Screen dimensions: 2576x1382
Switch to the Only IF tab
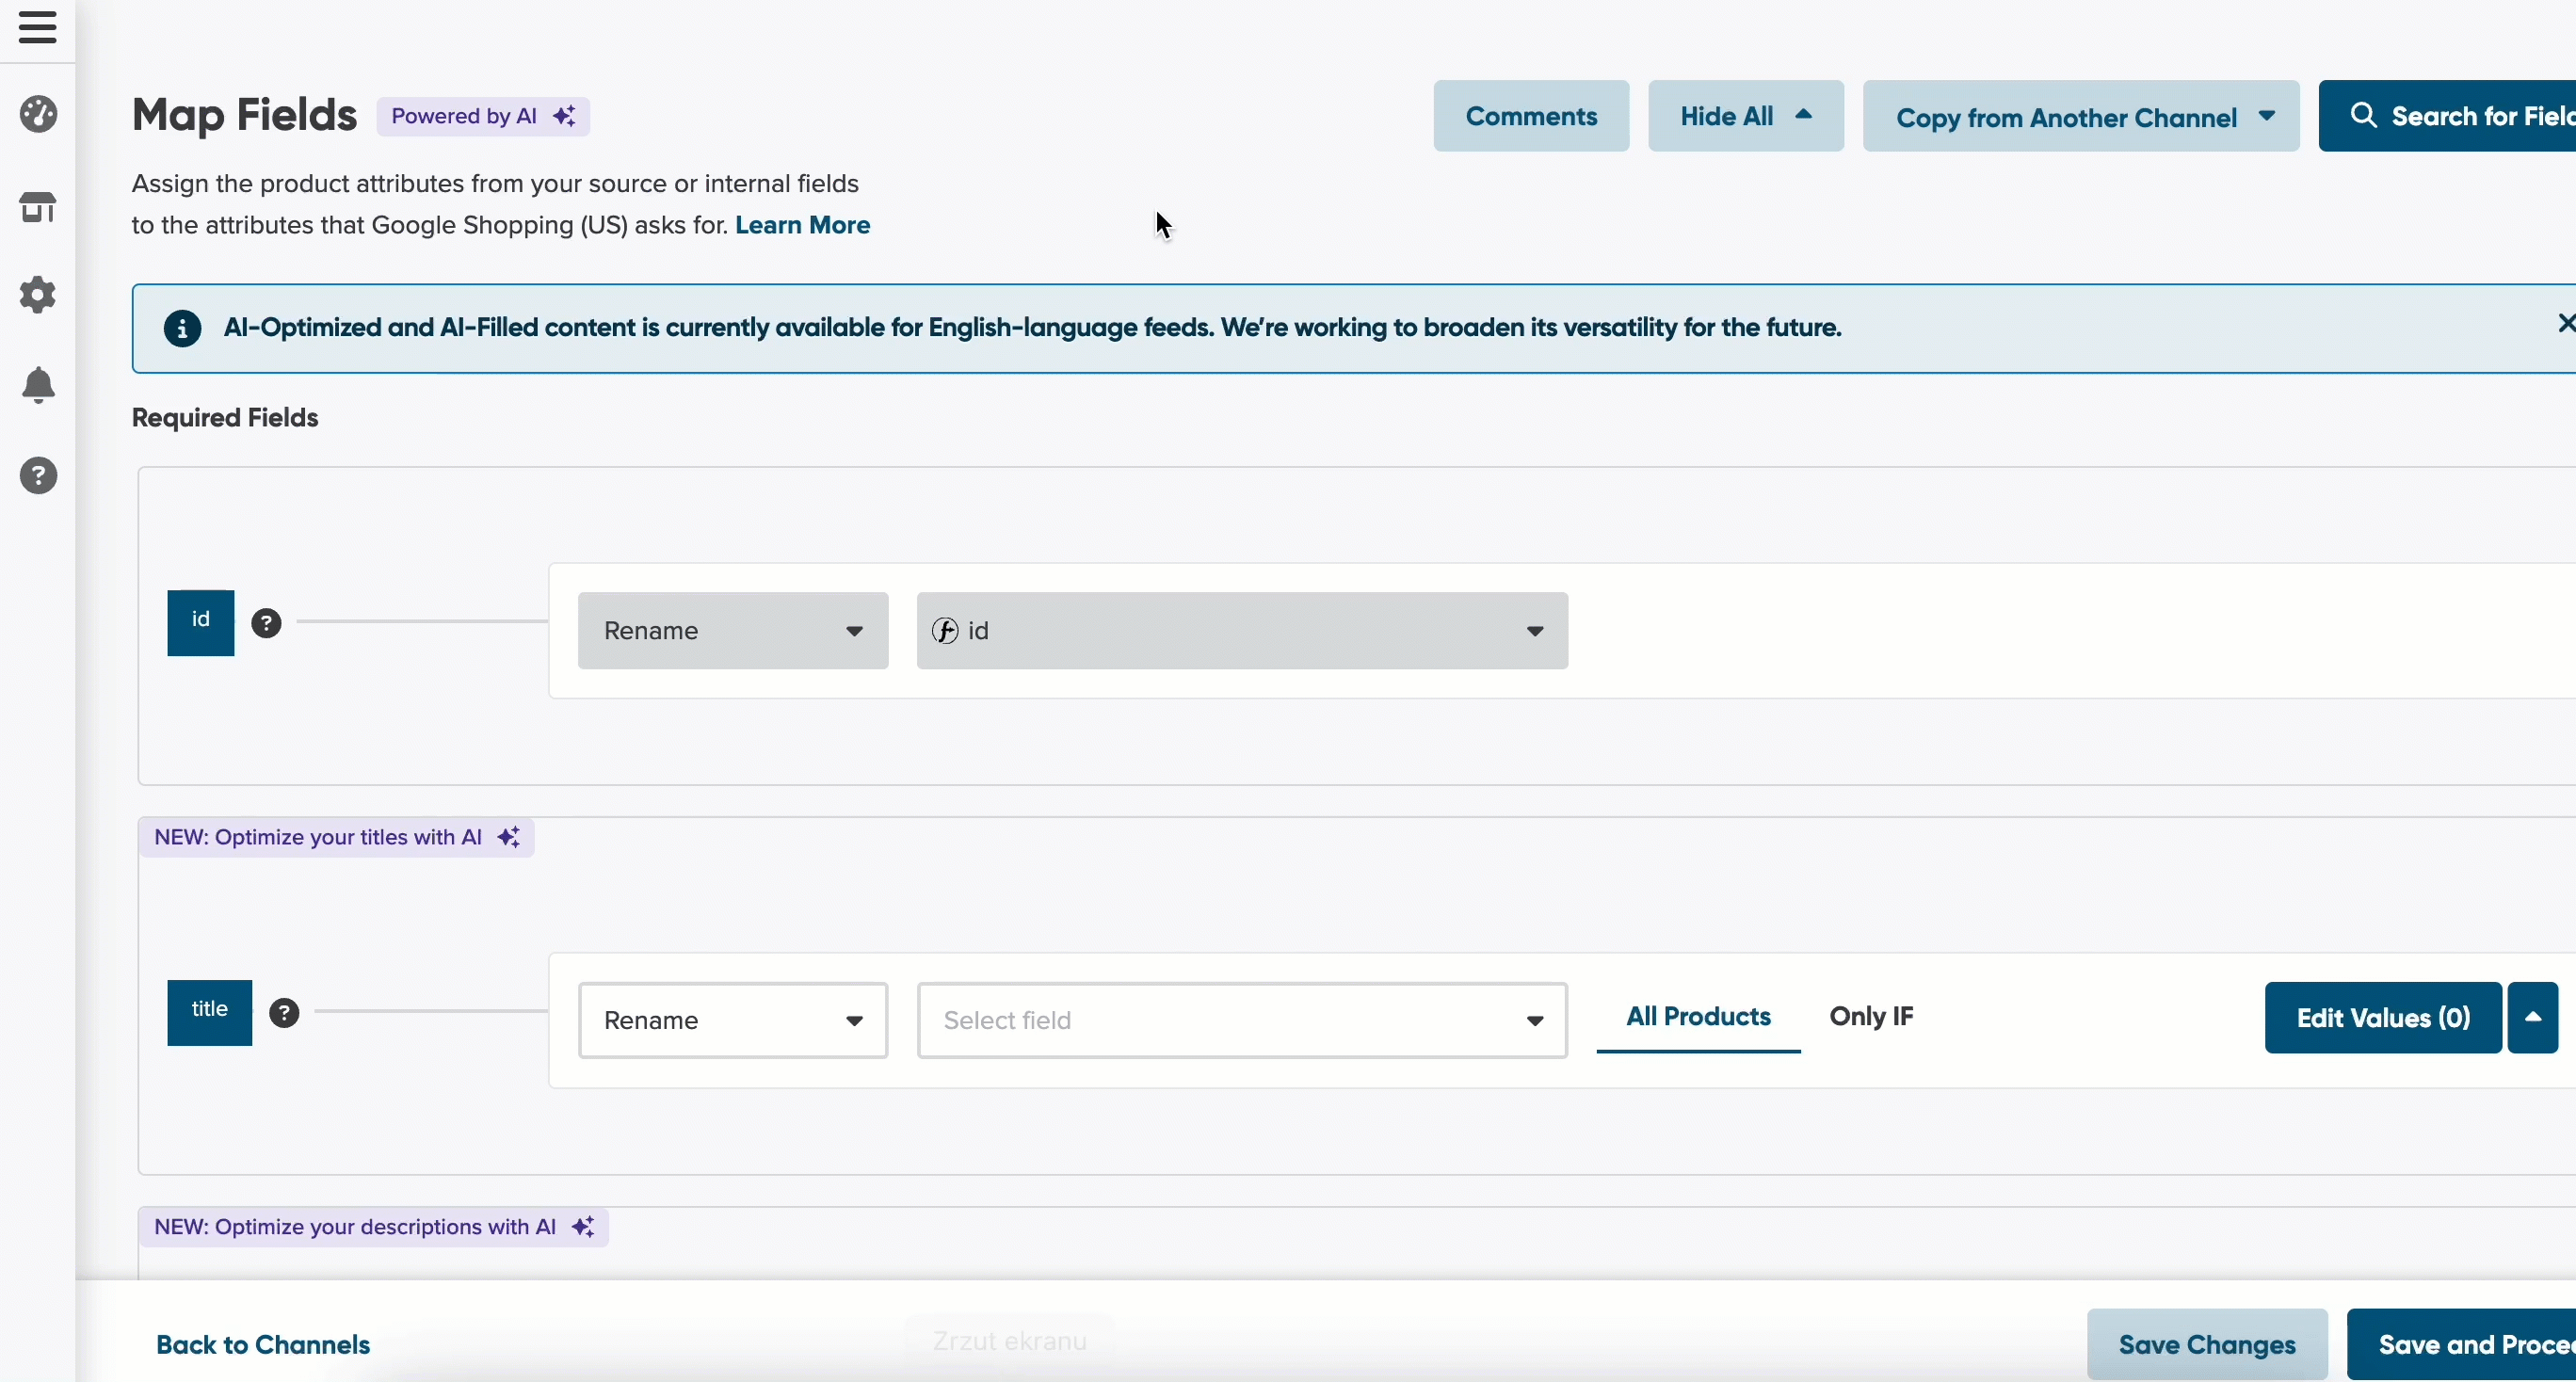click(x=1871, y=1017)
